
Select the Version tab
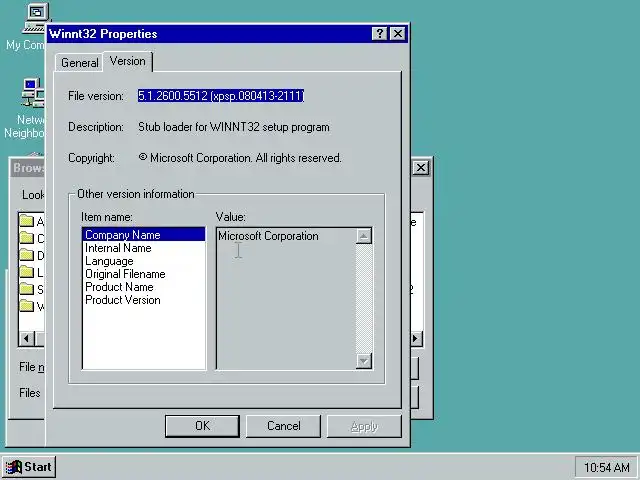click(128, 61)
